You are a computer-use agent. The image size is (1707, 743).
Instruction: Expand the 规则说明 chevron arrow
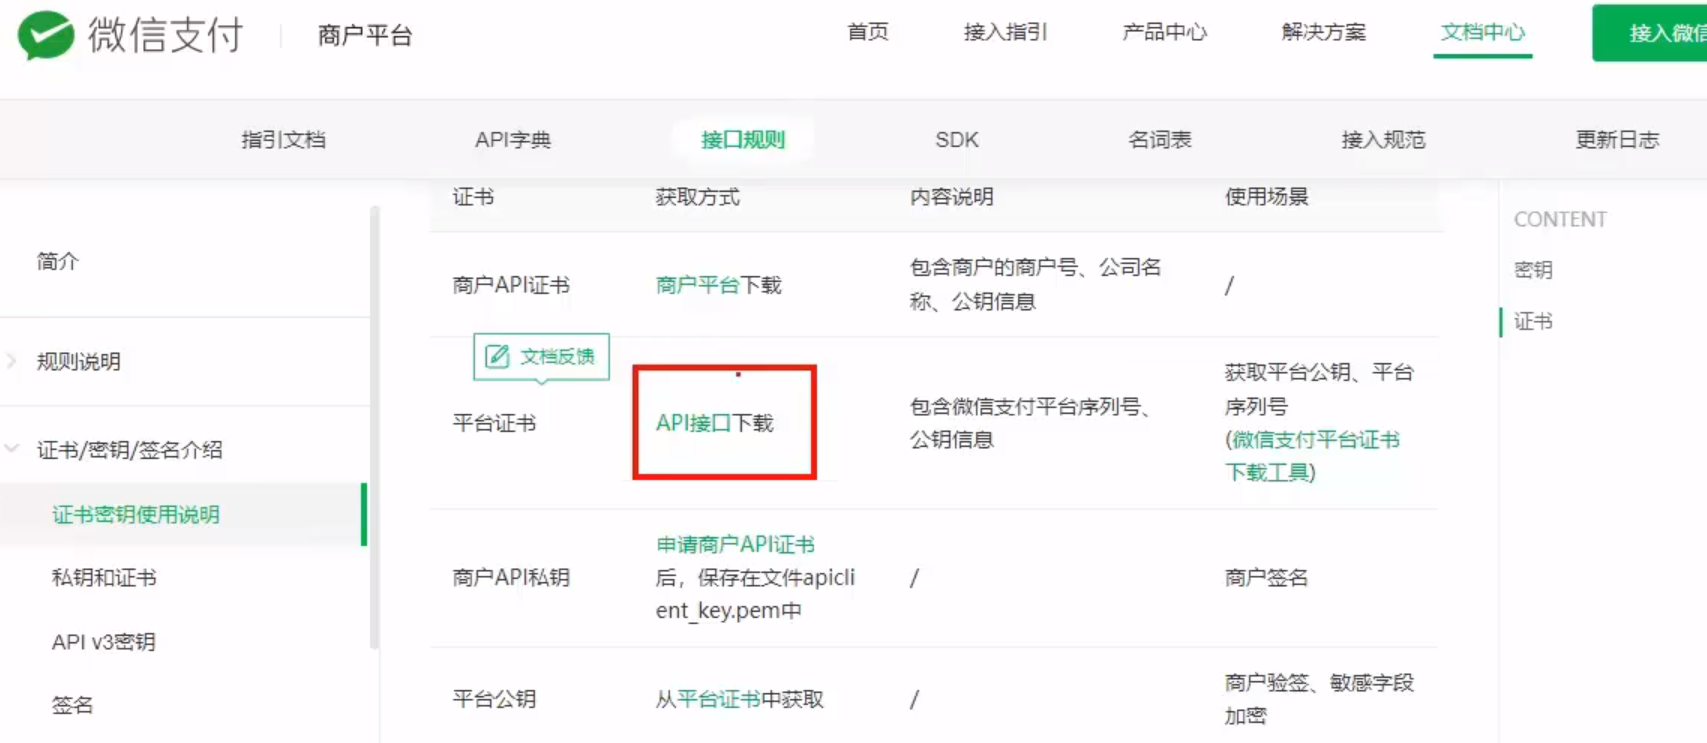12,361
